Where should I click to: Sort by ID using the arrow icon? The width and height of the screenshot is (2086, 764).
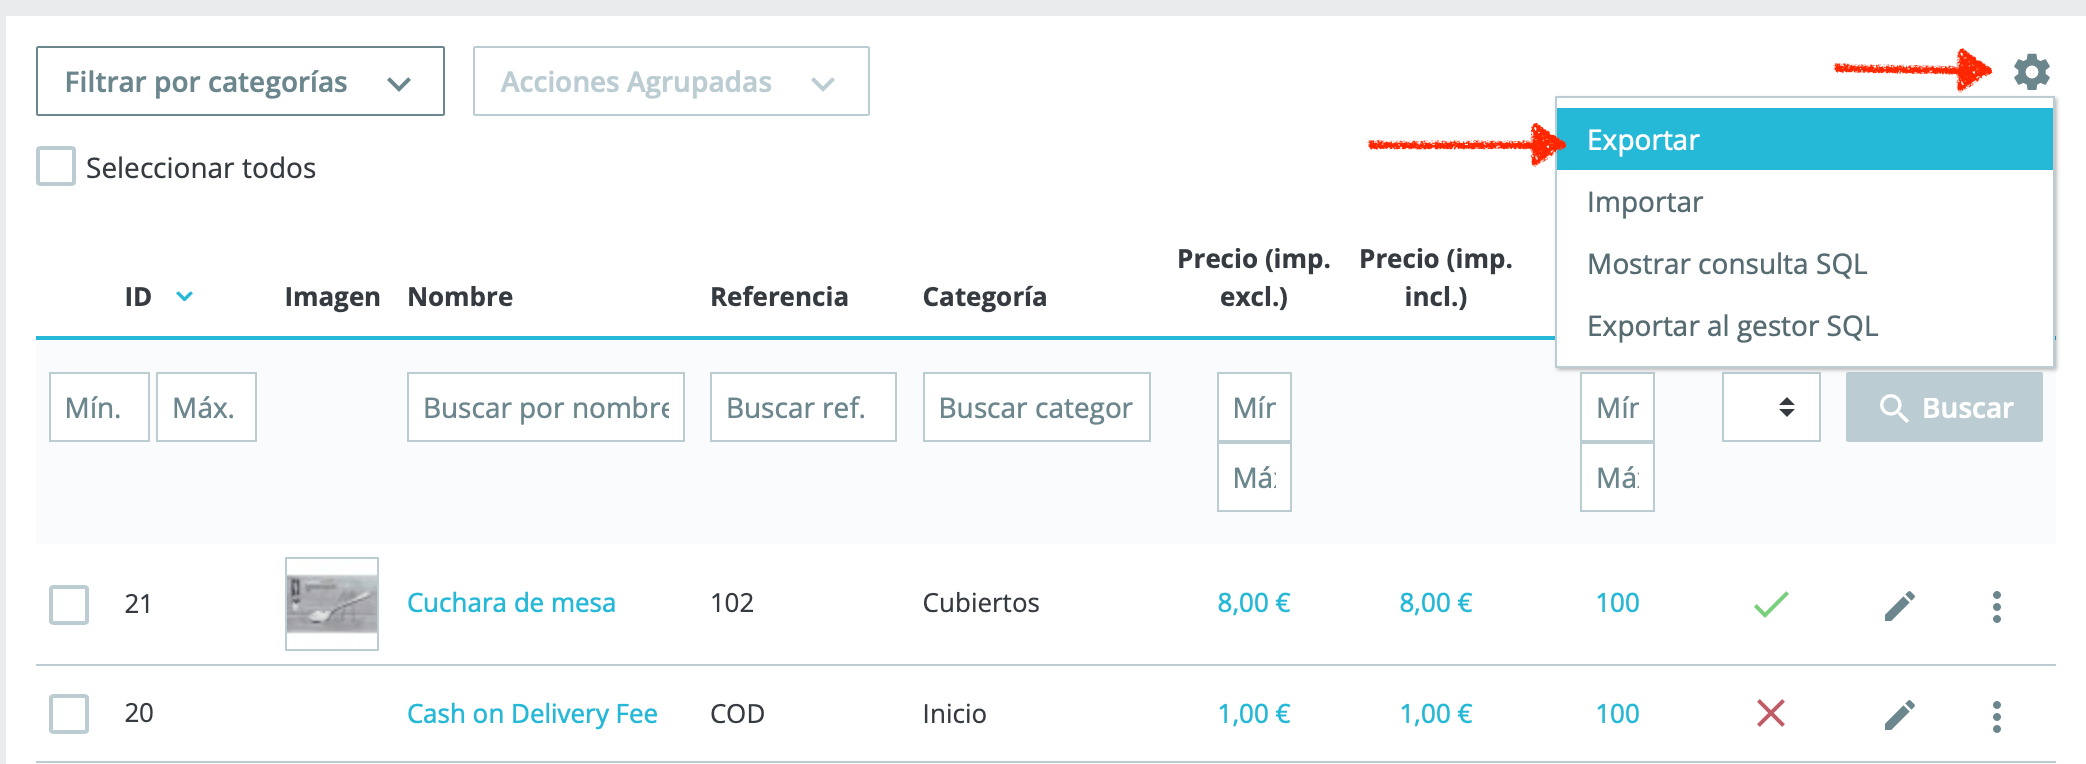tap(184, 296)
